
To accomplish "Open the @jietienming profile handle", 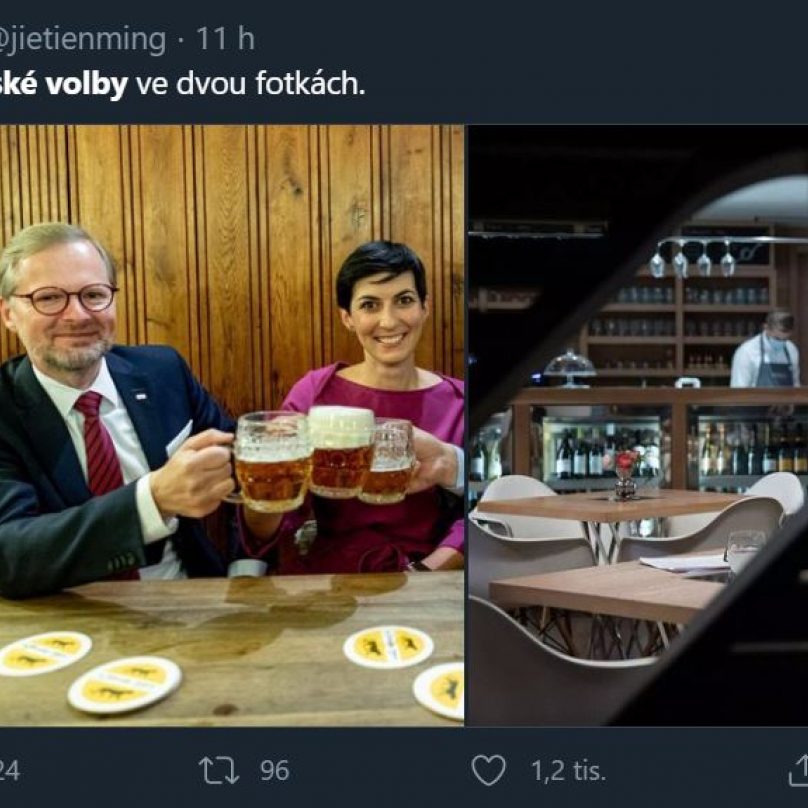I will tap(82, 39).
